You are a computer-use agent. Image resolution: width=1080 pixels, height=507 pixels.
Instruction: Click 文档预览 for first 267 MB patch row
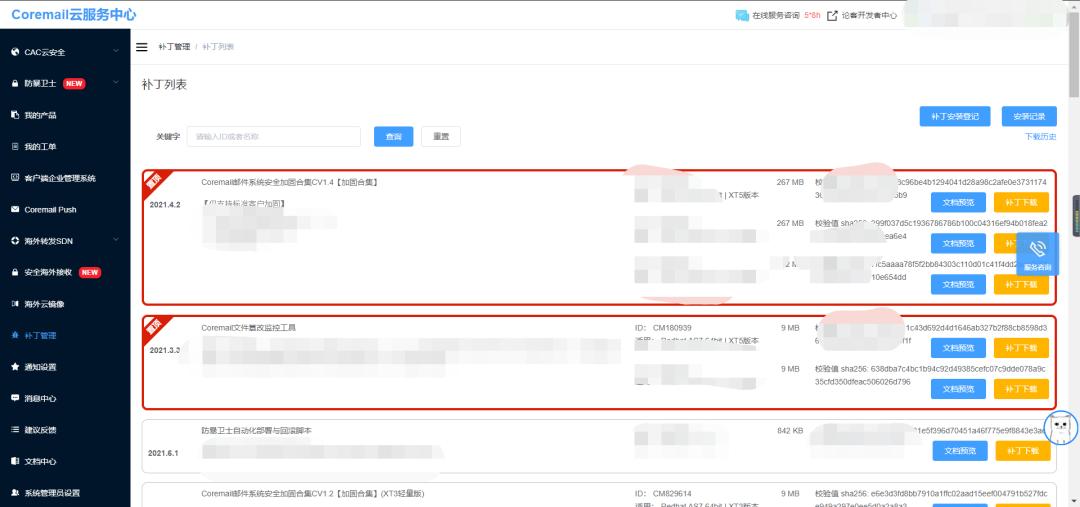[x=958, y=203]
